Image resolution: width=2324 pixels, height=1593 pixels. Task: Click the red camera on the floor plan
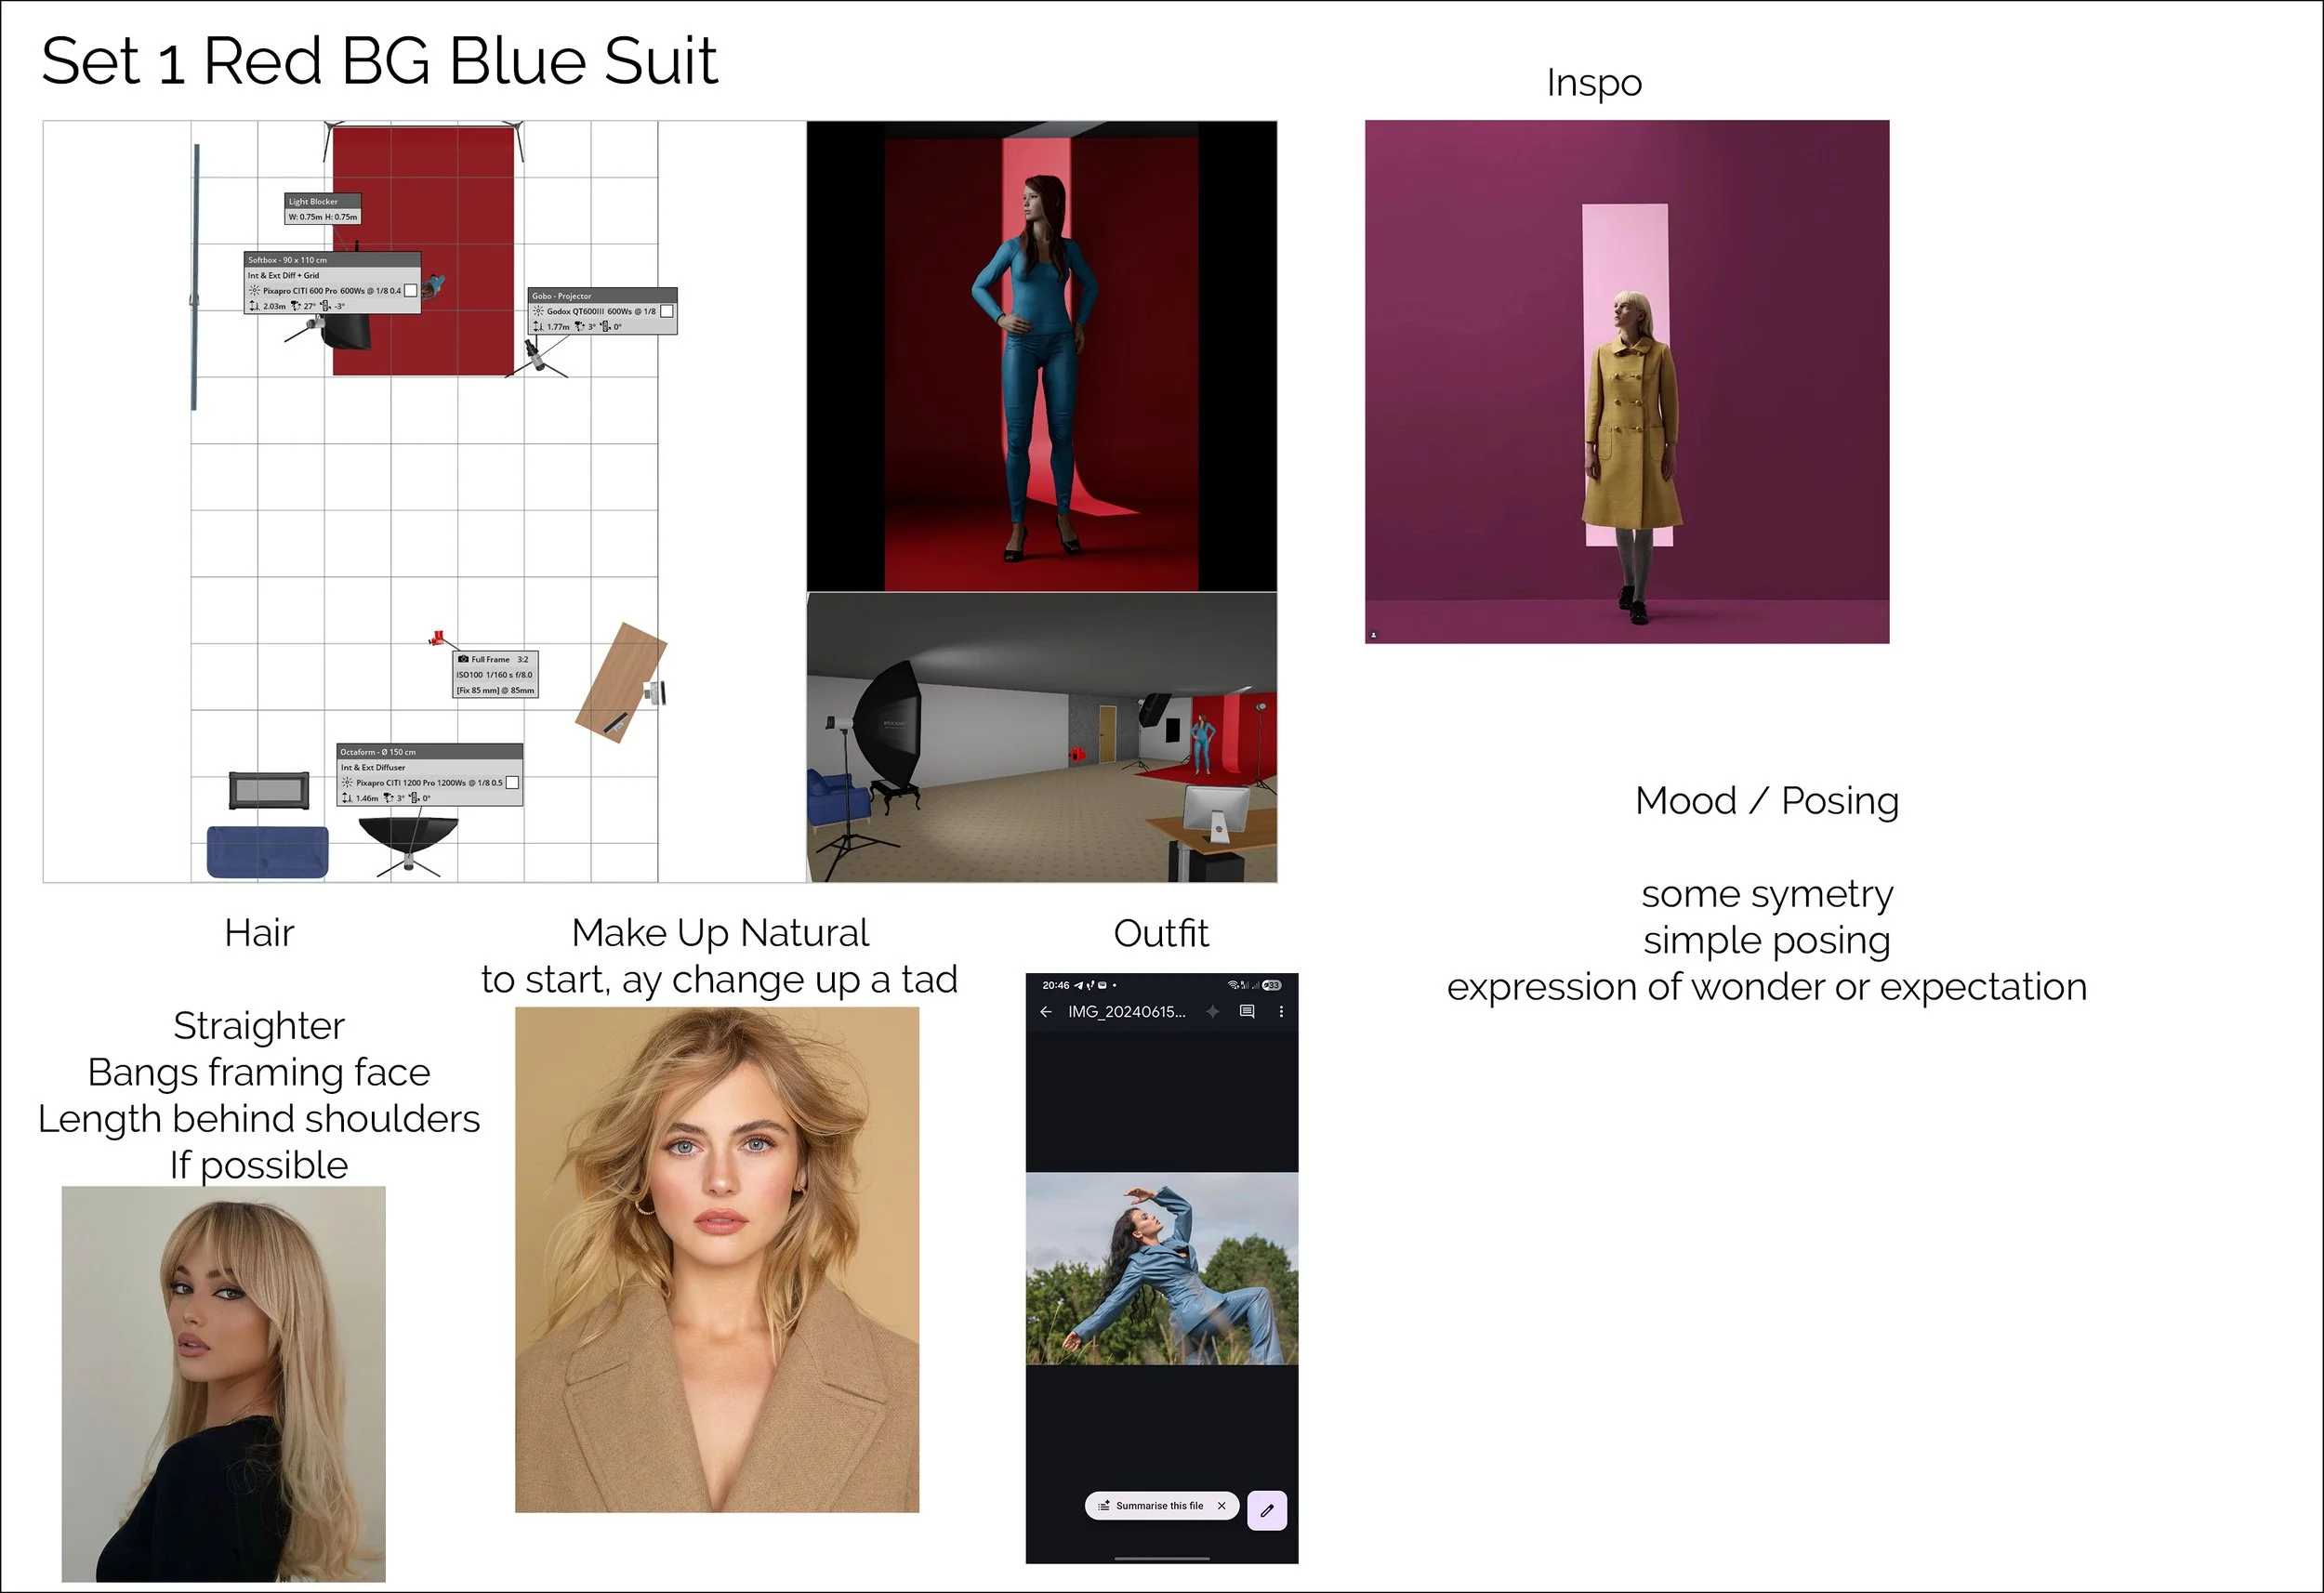click(x=436, y=637)
